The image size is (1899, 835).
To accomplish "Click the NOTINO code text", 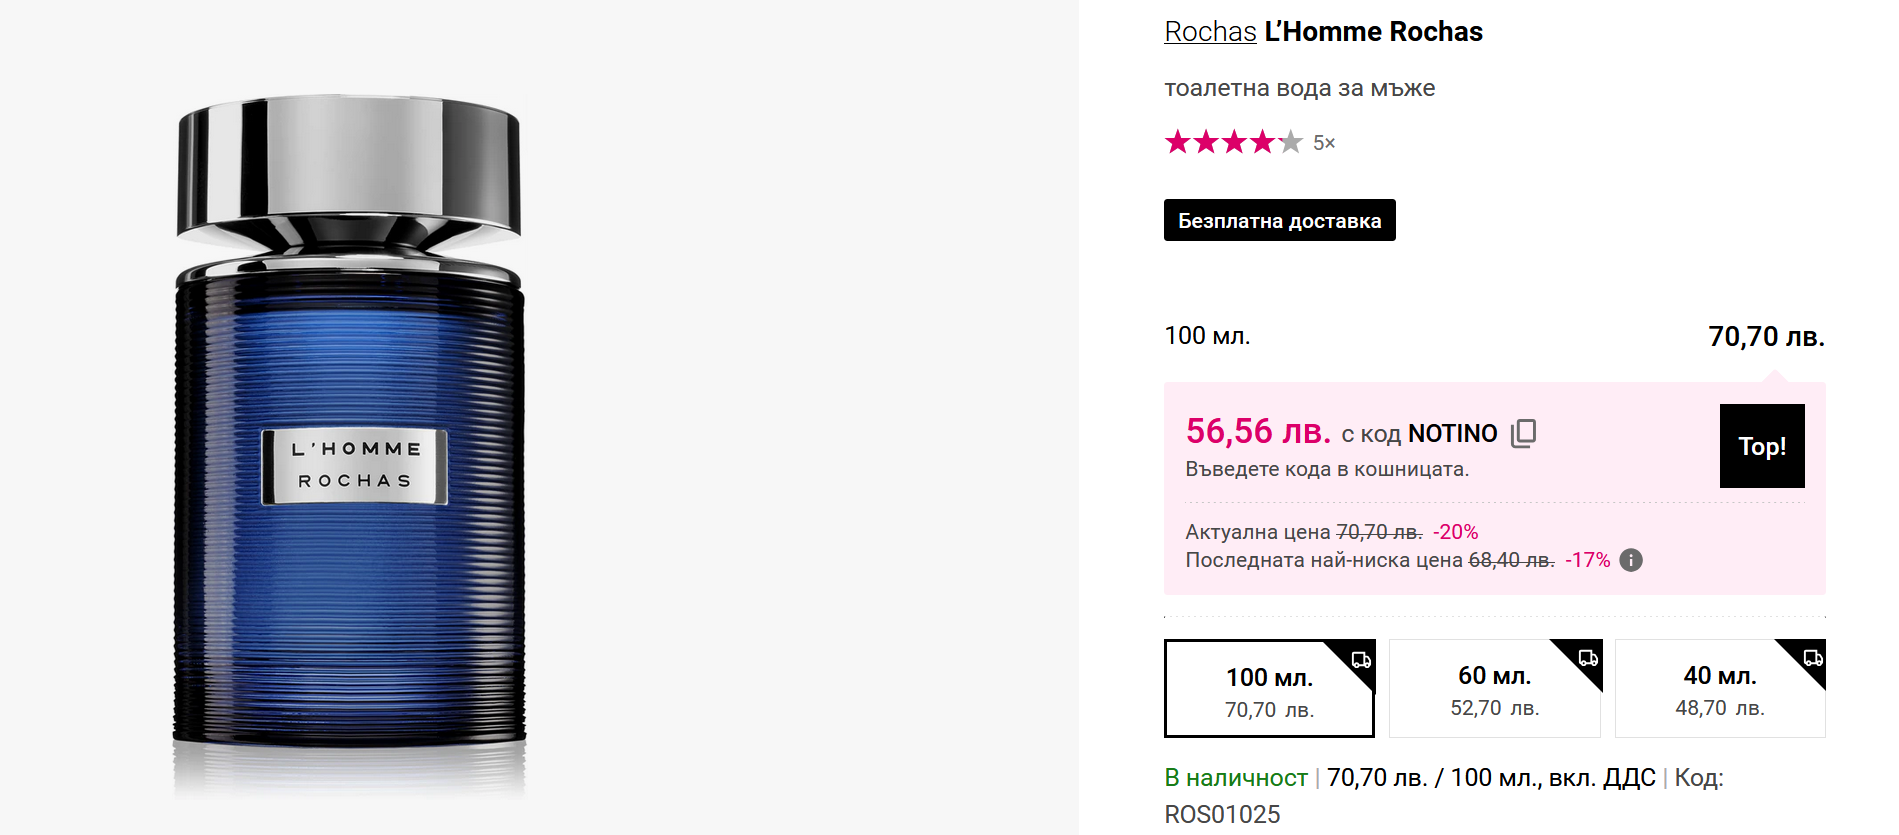I will 1452,433.
